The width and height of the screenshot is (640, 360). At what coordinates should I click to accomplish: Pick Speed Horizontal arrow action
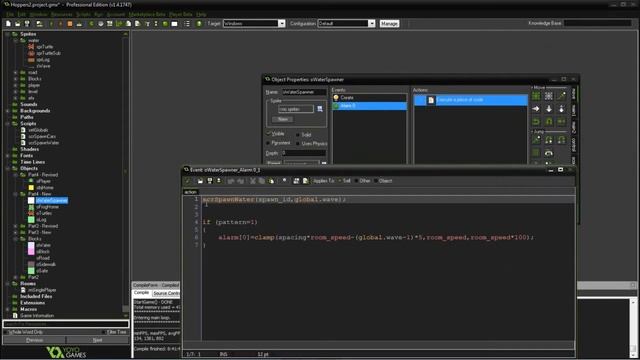point(536,109)
